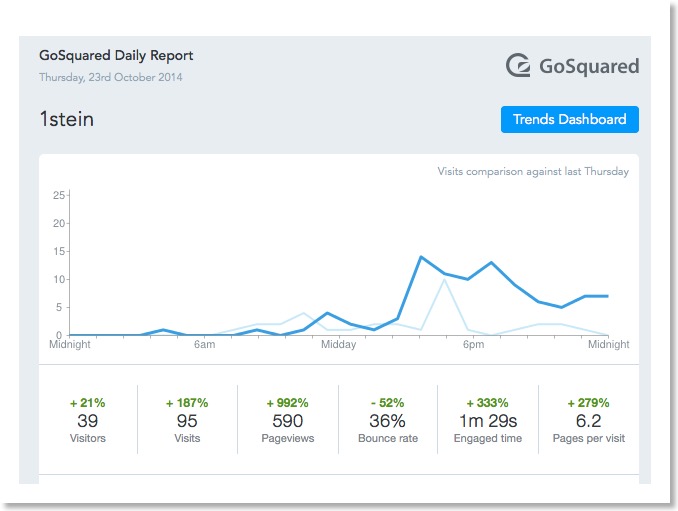Open the Trends Dashboard button
The image size is (678, 511).
pyautogui.click(x=569, y=119)
